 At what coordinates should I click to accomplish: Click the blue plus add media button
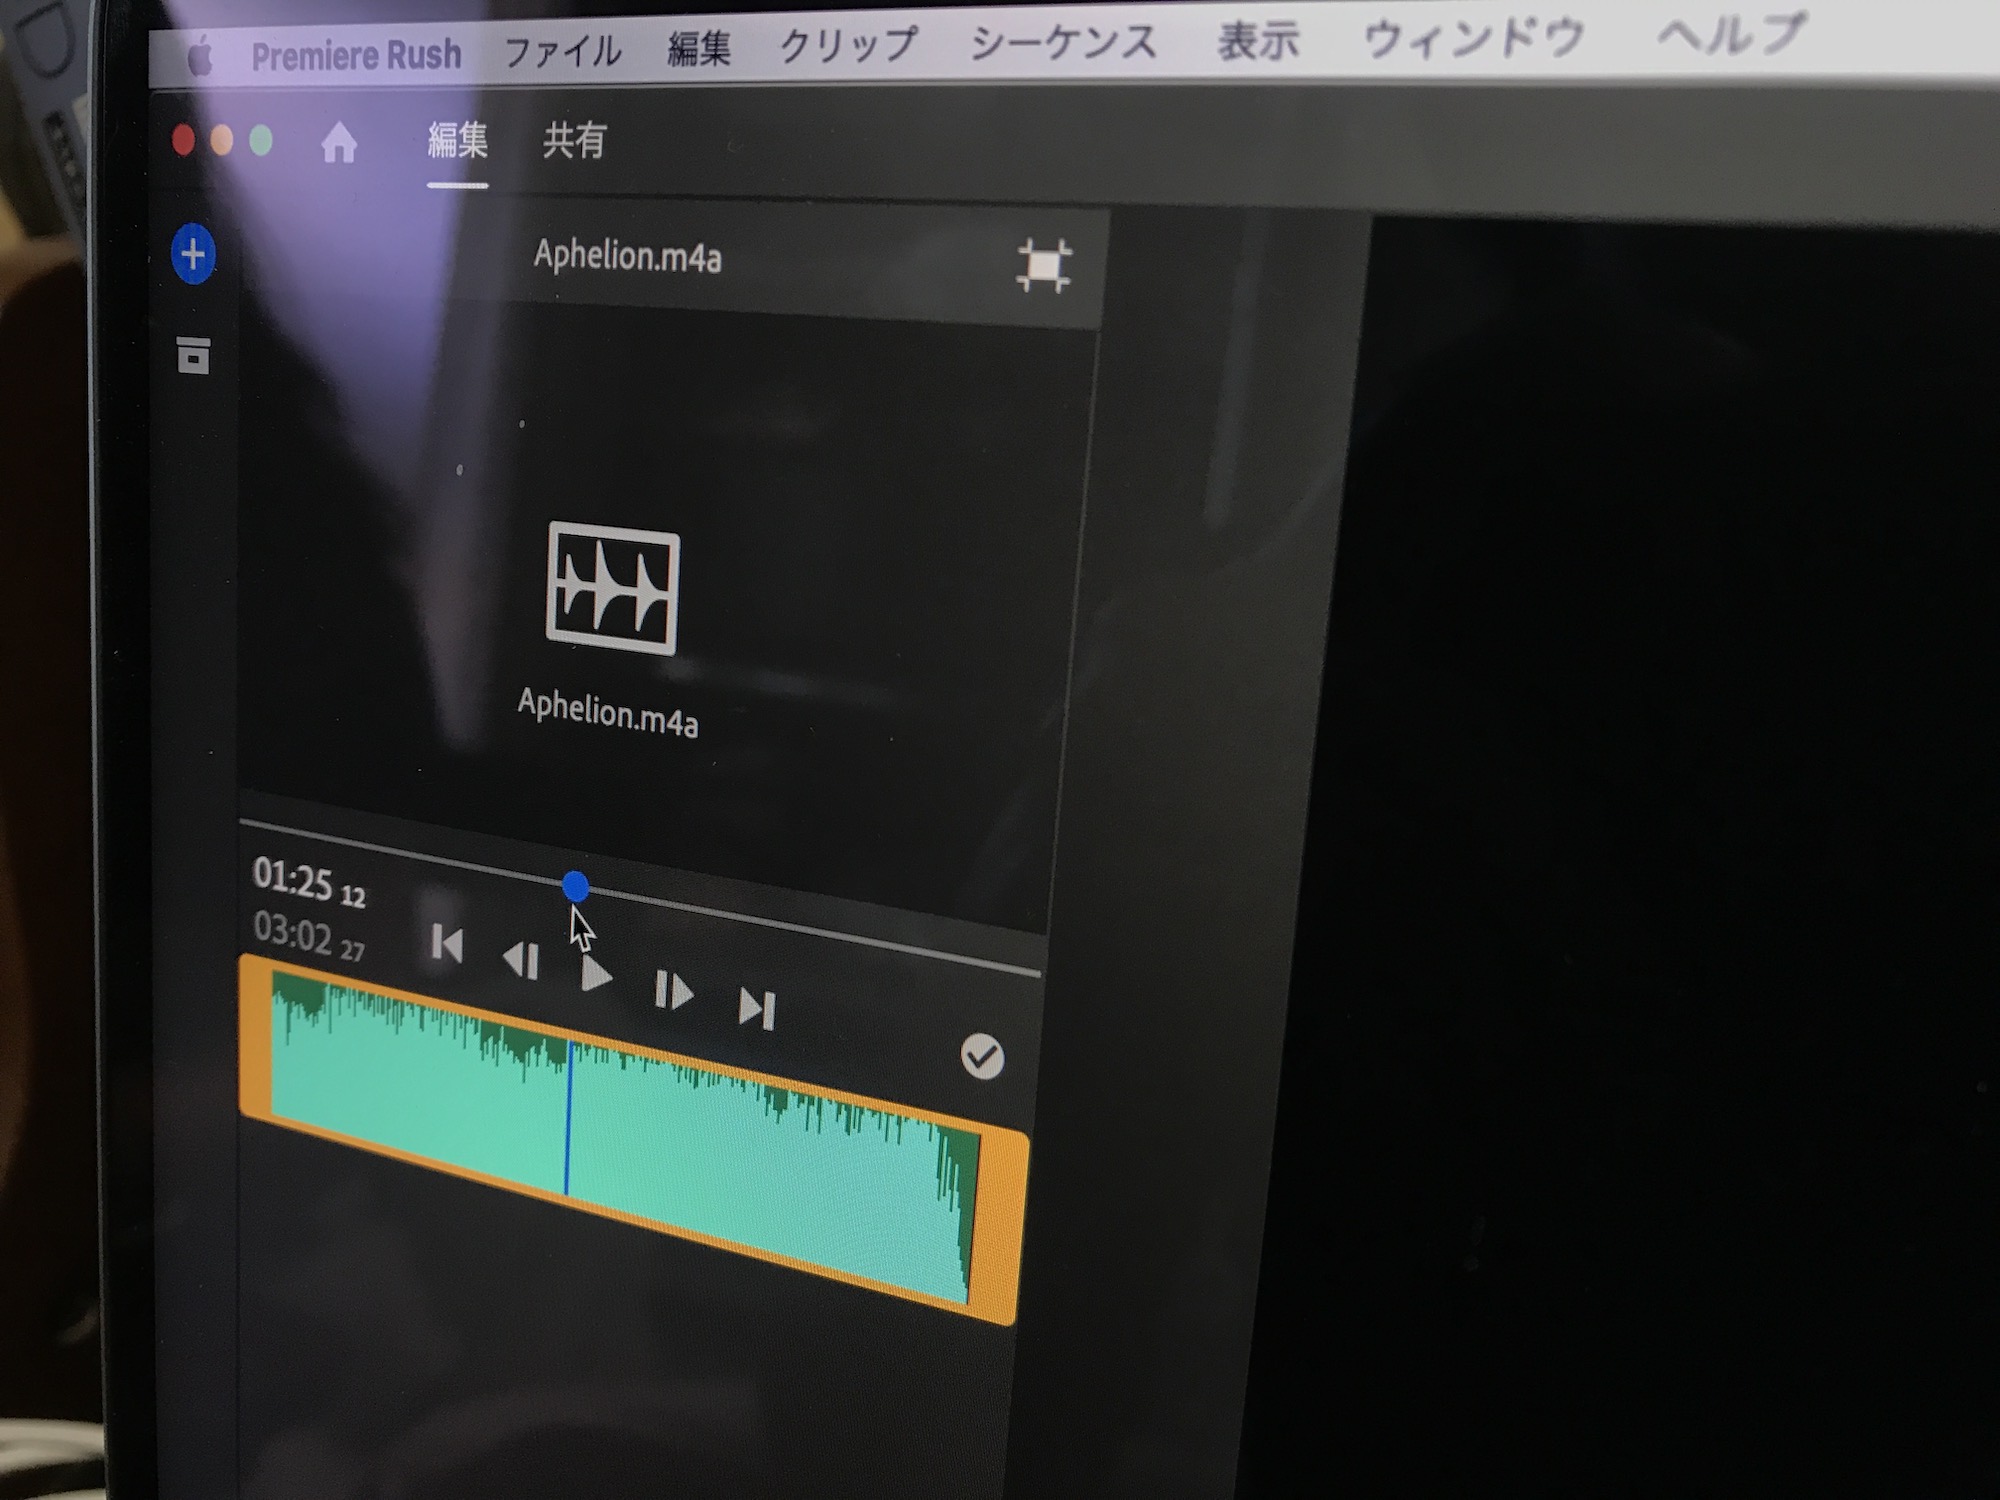(x=193, y=254)
